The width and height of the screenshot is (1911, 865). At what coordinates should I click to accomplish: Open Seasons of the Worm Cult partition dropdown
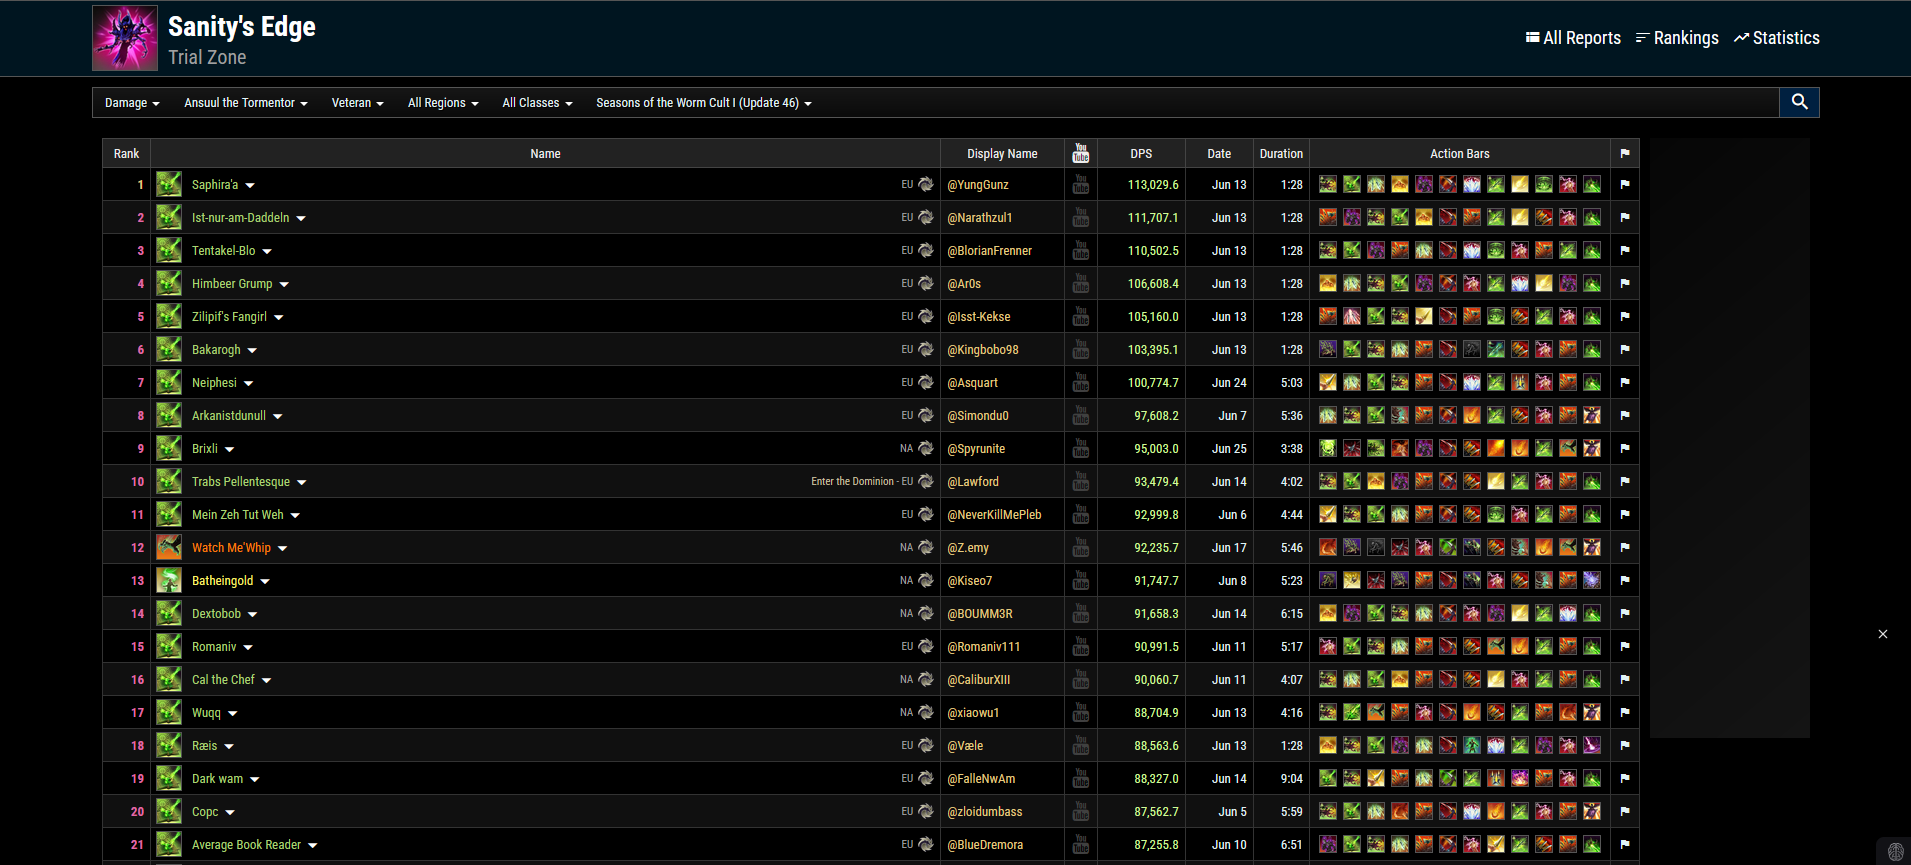point(704,103)
